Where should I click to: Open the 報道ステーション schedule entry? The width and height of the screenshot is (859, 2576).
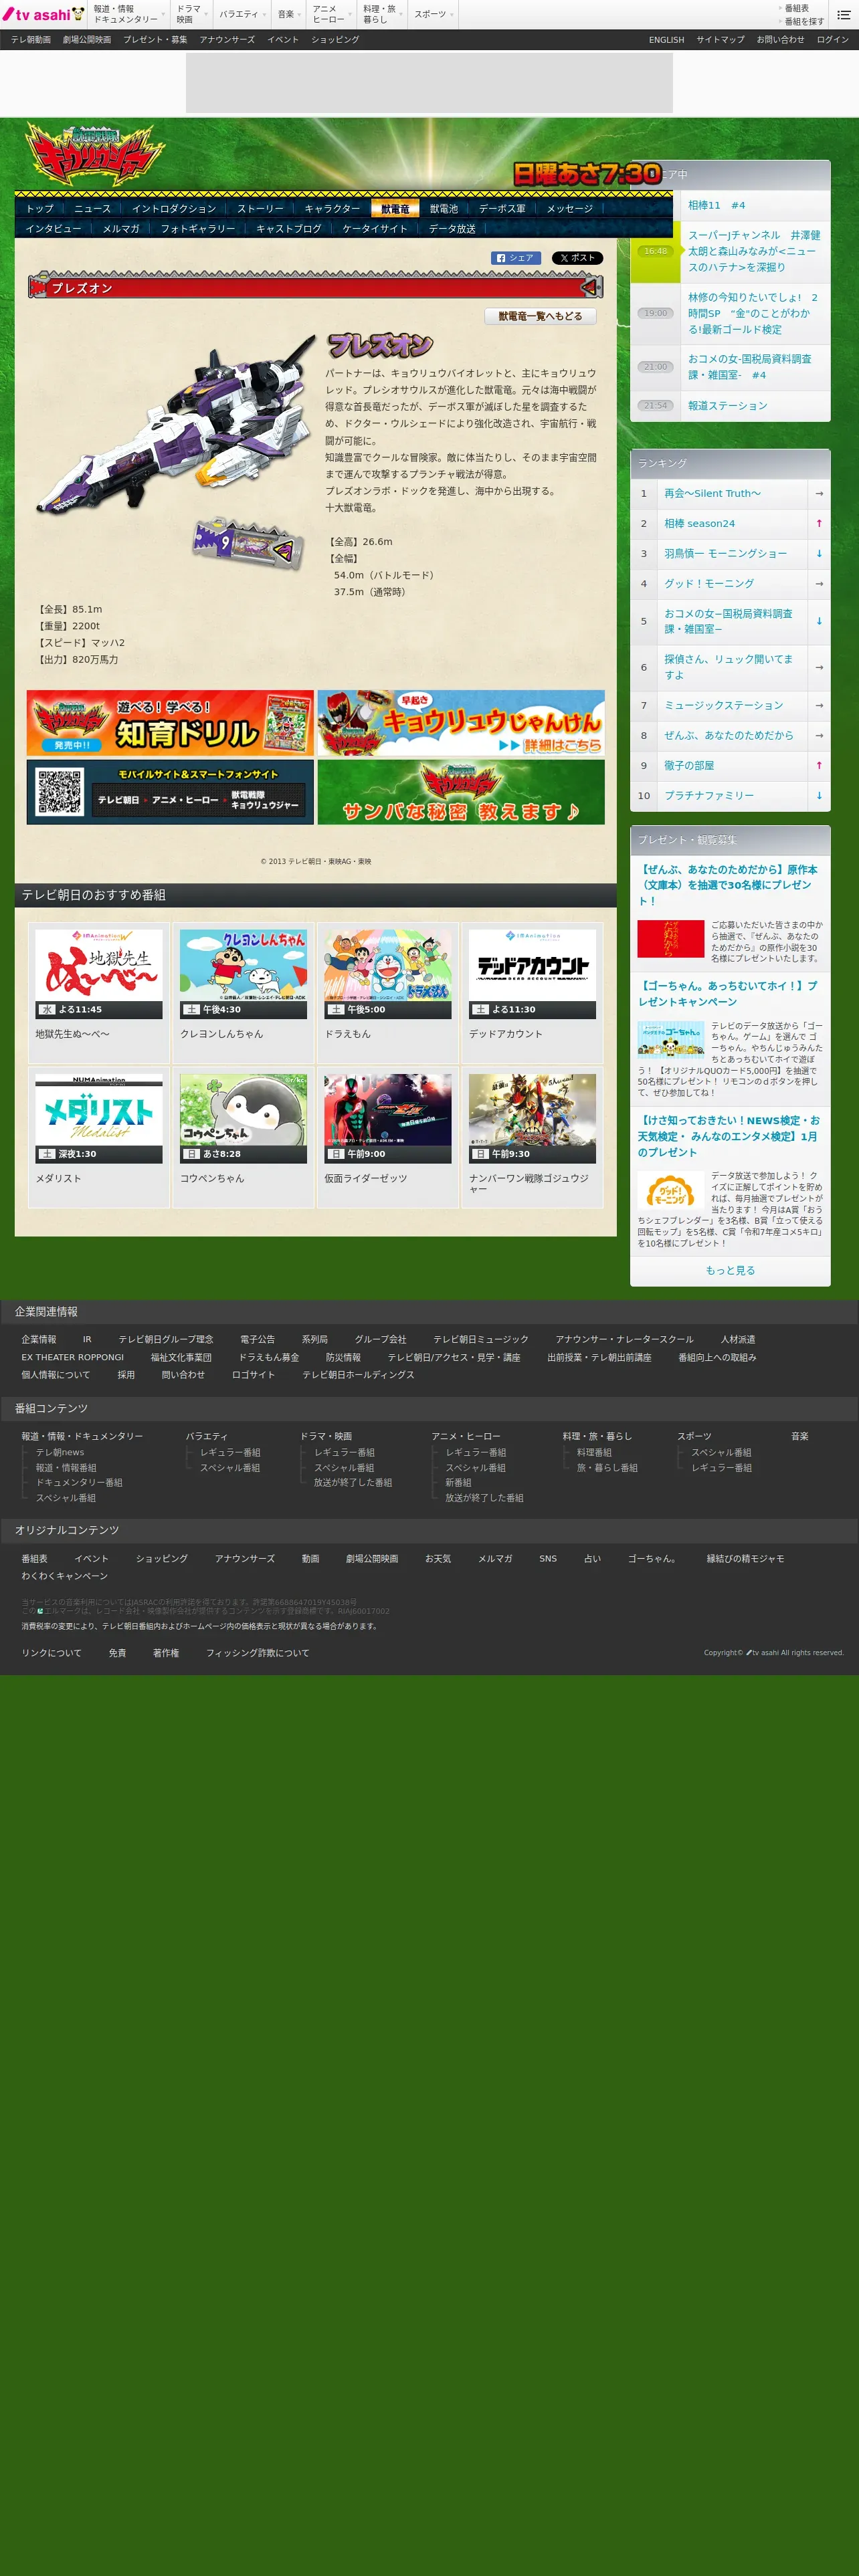click(727, 405)
